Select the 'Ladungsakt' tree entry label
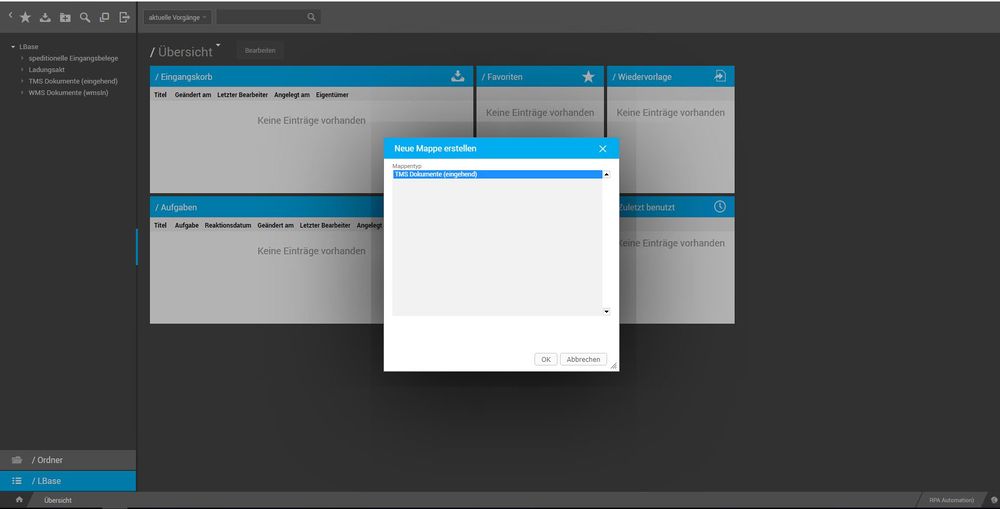 point(47,70)
